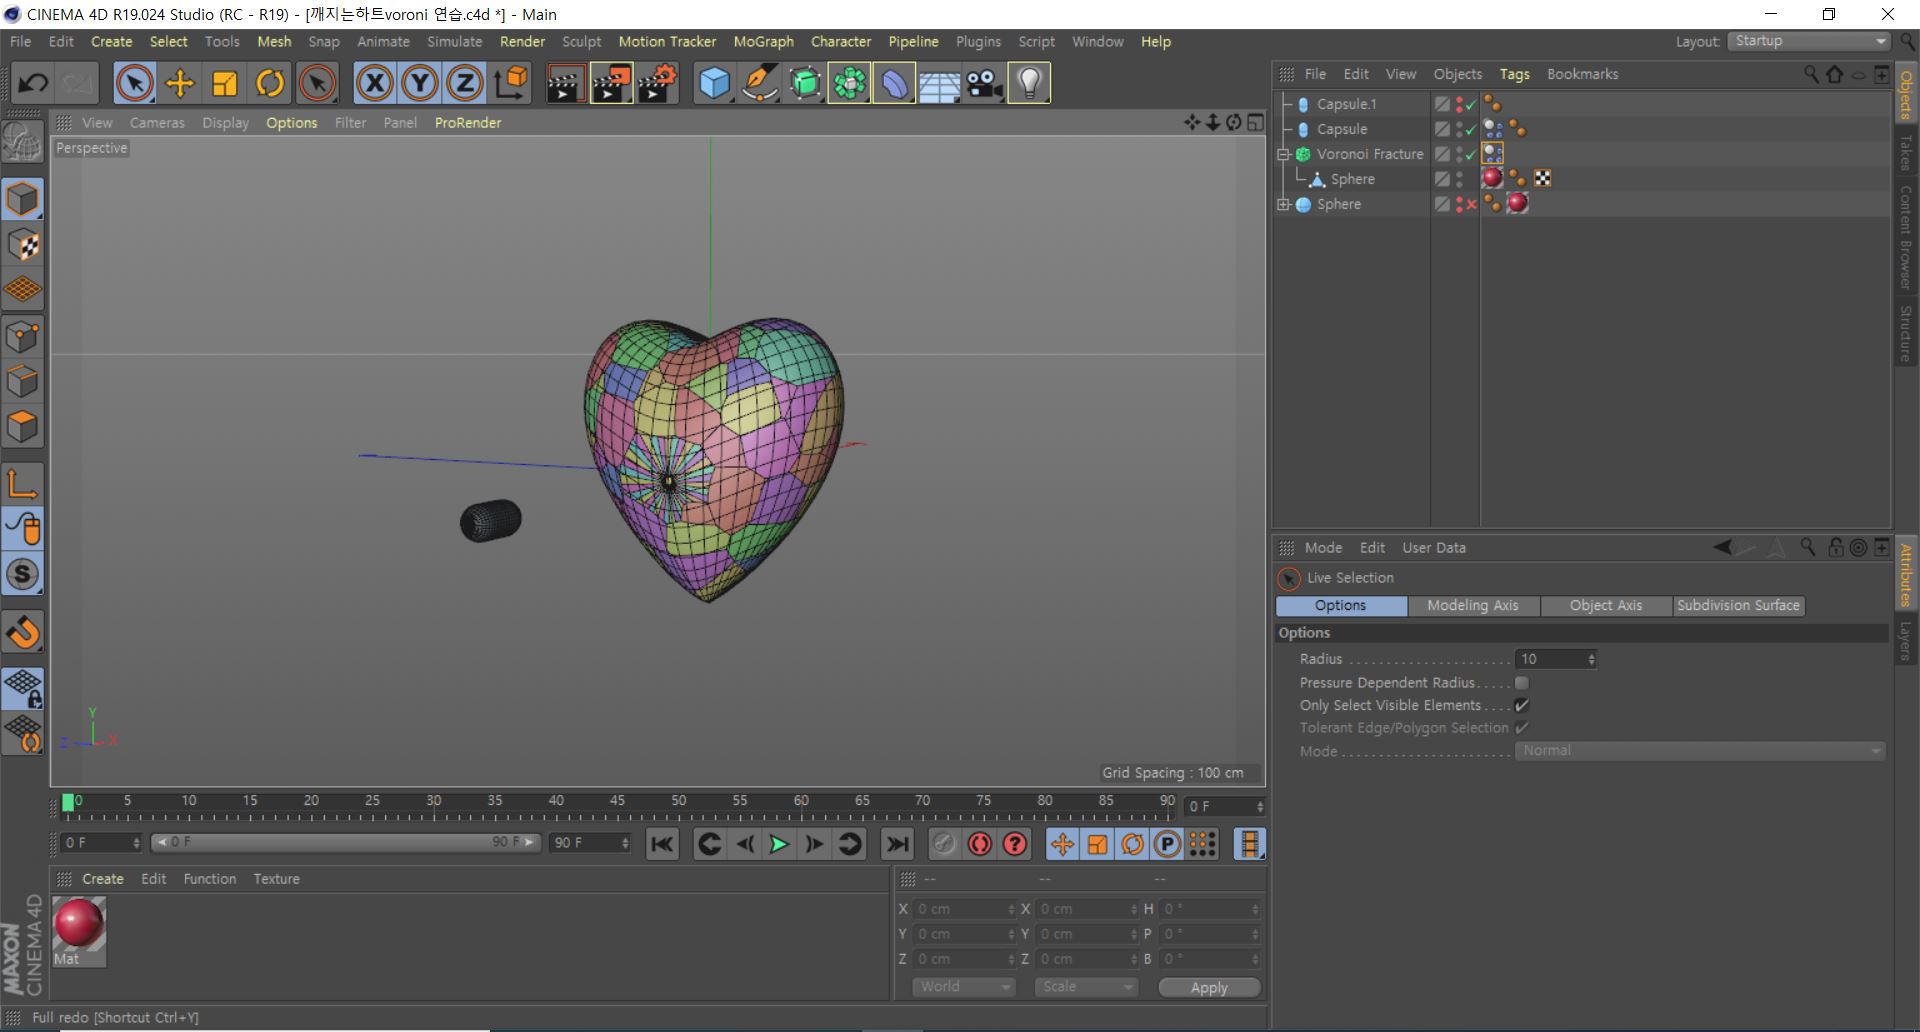Viewport: 1920px width, 1032px height.
Task: Enable Points mode
Action: [22, 337]
